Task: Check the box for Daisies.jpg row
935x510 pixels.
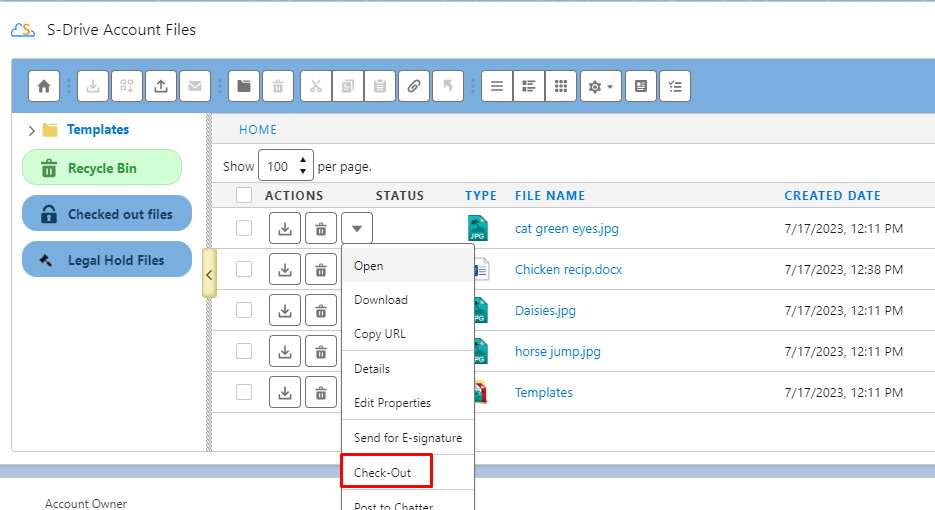Action: (244, 310)
